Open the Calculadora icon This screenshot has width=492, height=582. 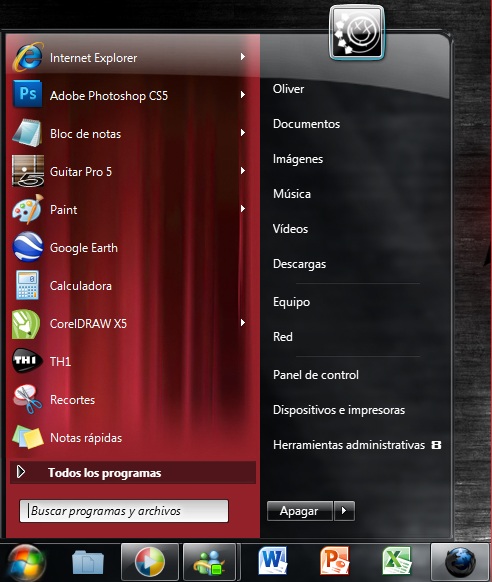tap(27, 285)
